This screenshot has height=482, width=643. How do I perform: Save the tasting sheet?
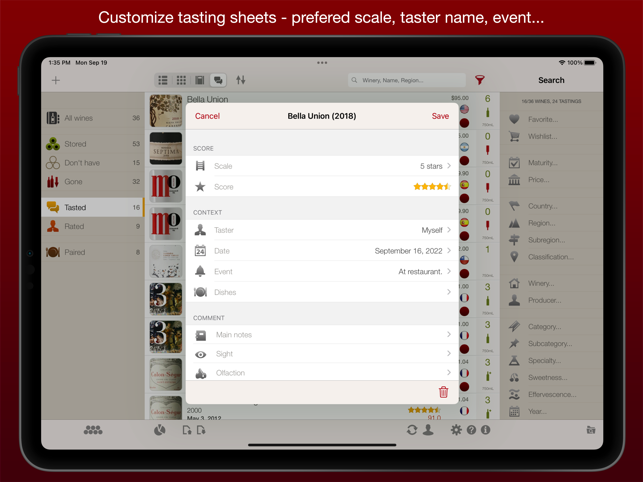[440, 116]
